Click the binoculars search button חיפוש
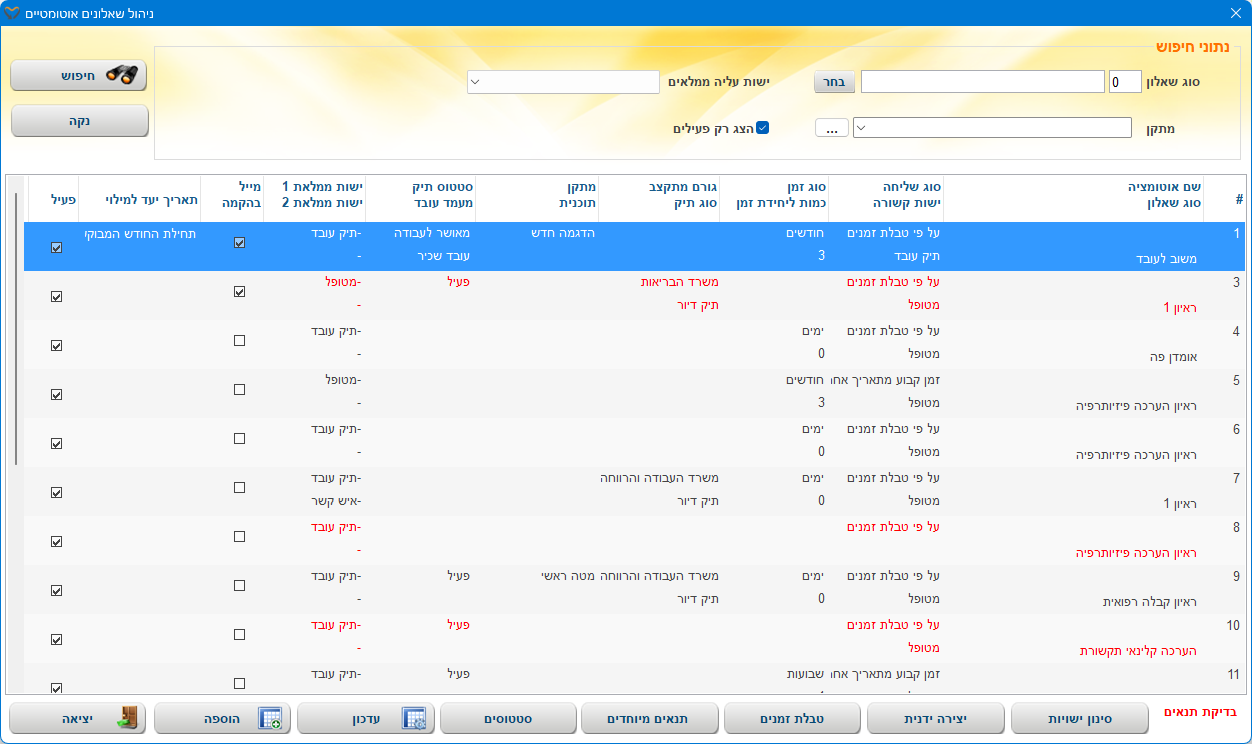The height and width of the screenshot is (744, 1252). click(79, 75)
